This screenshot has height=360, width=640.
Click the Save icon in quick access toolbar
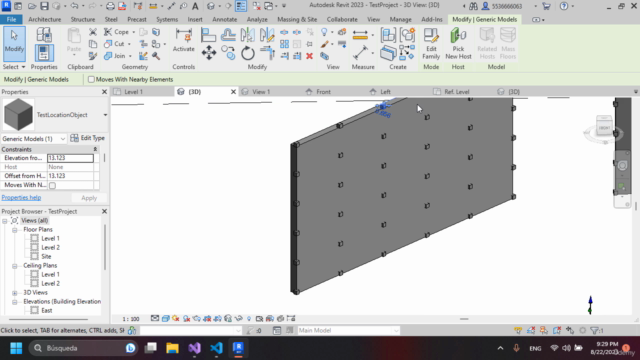44,6
